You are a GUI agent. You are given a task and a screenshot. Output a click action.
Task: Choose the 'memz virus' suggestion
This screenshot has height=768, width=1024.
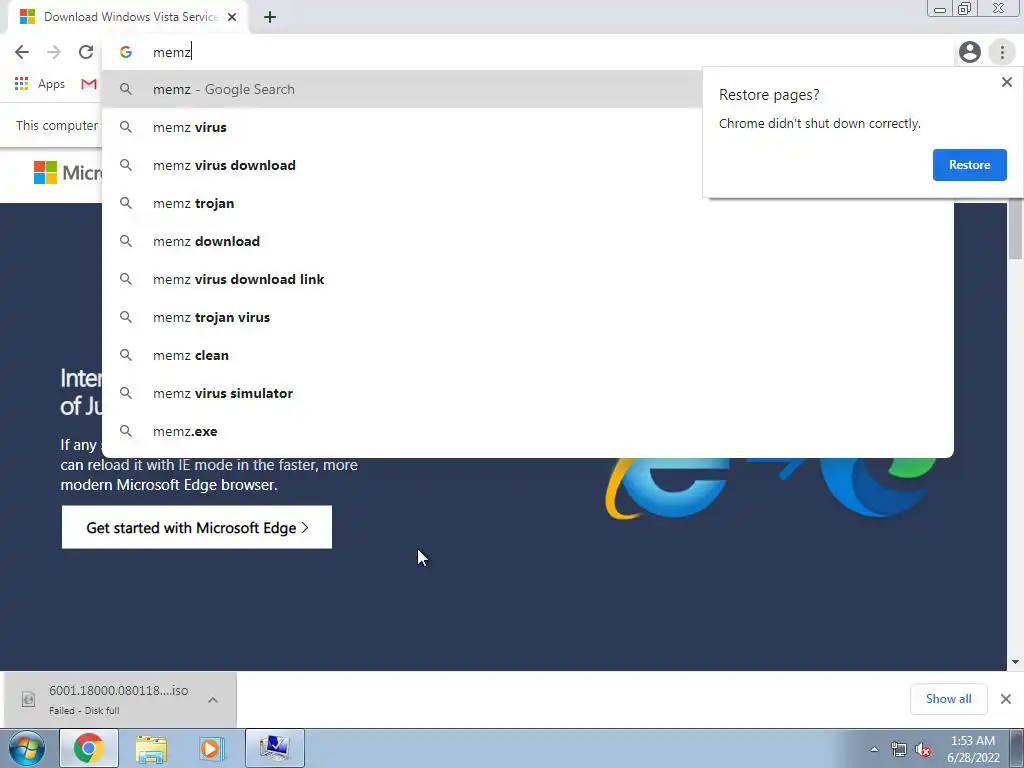[528, 127]
